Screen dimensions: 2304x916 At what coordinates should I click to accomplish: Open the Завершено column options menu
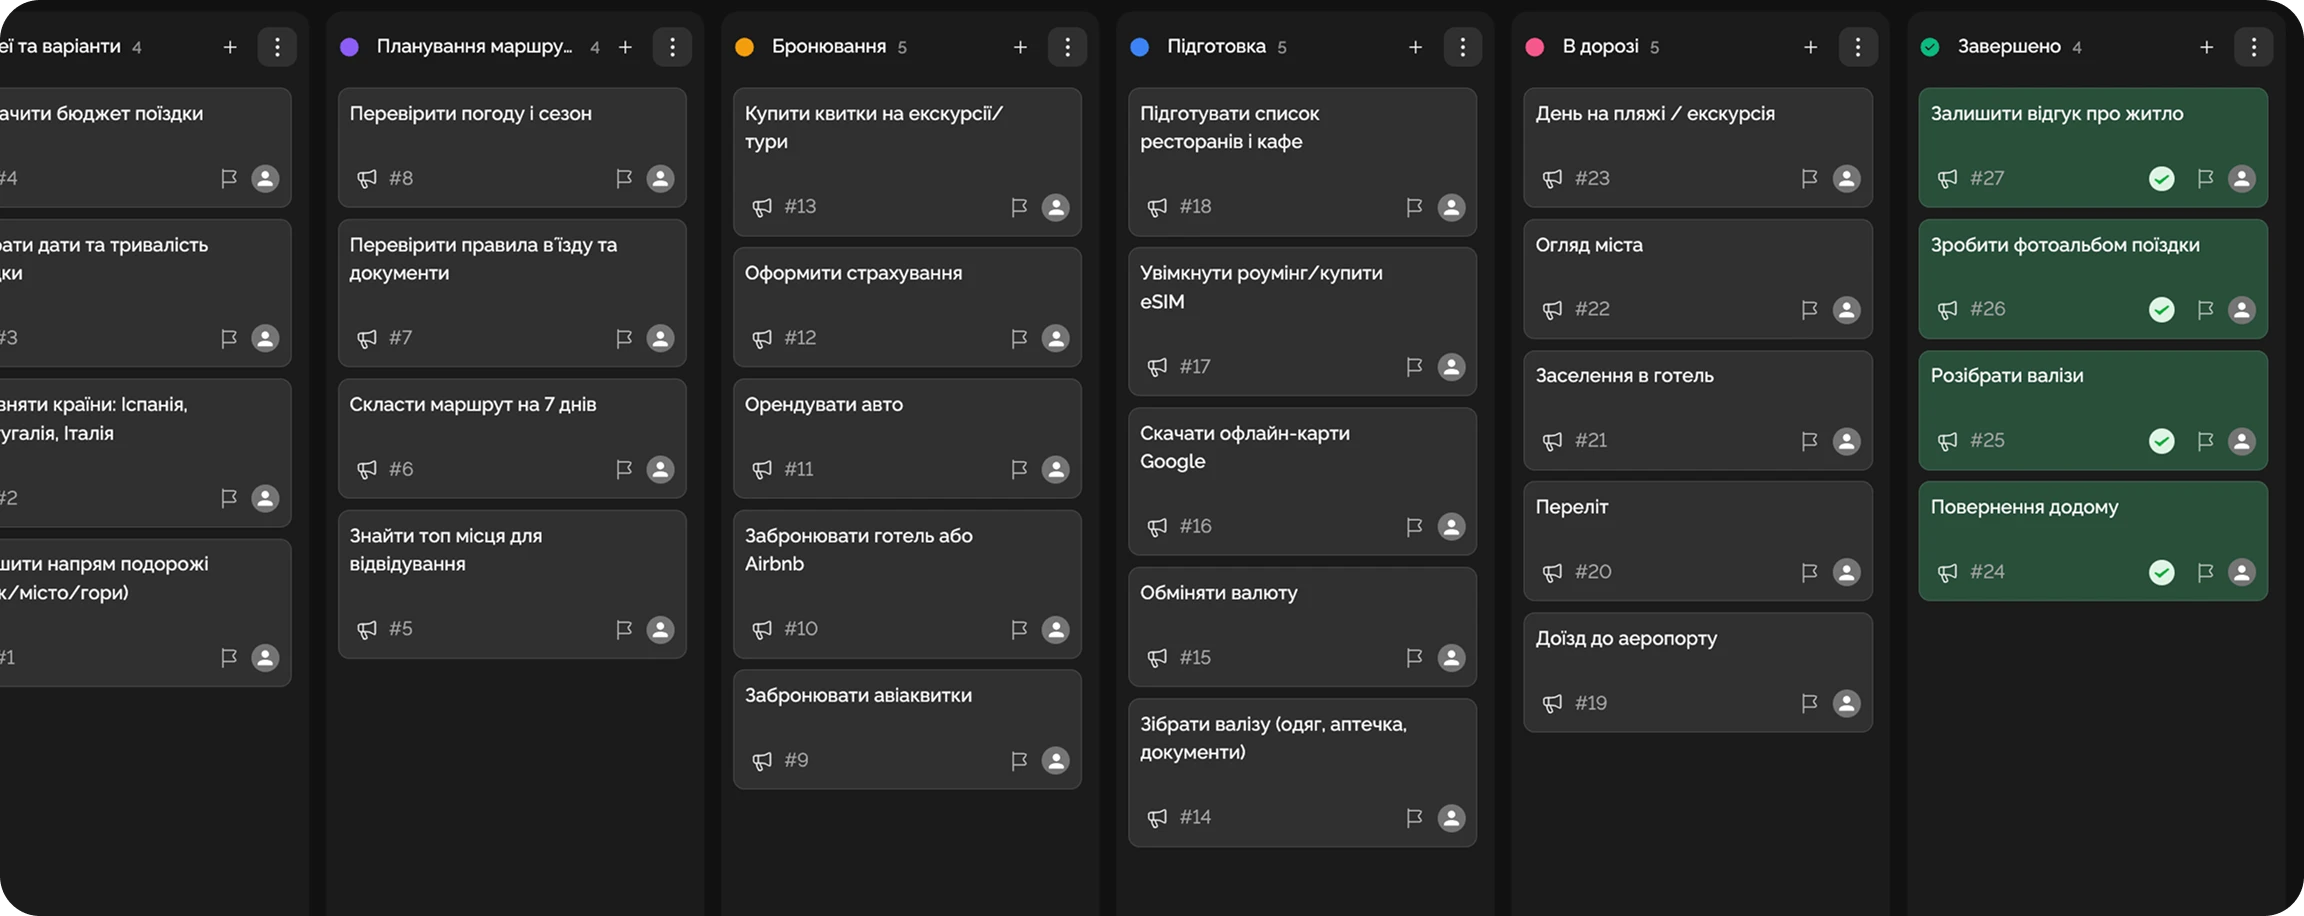(2252, 47)
